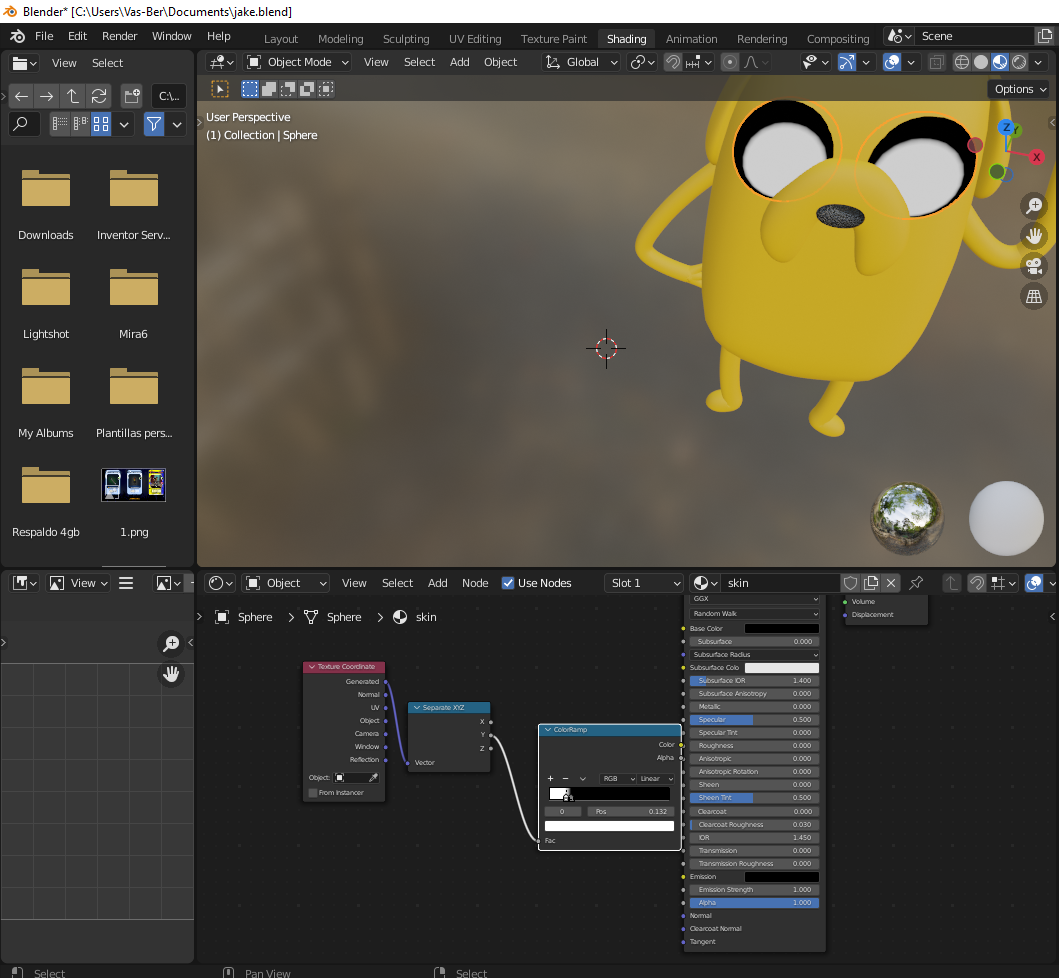The width and height of the screenshot is (1059, 978).
Task: Toggle the node editor pin icon
Action: tap(916, 583)
